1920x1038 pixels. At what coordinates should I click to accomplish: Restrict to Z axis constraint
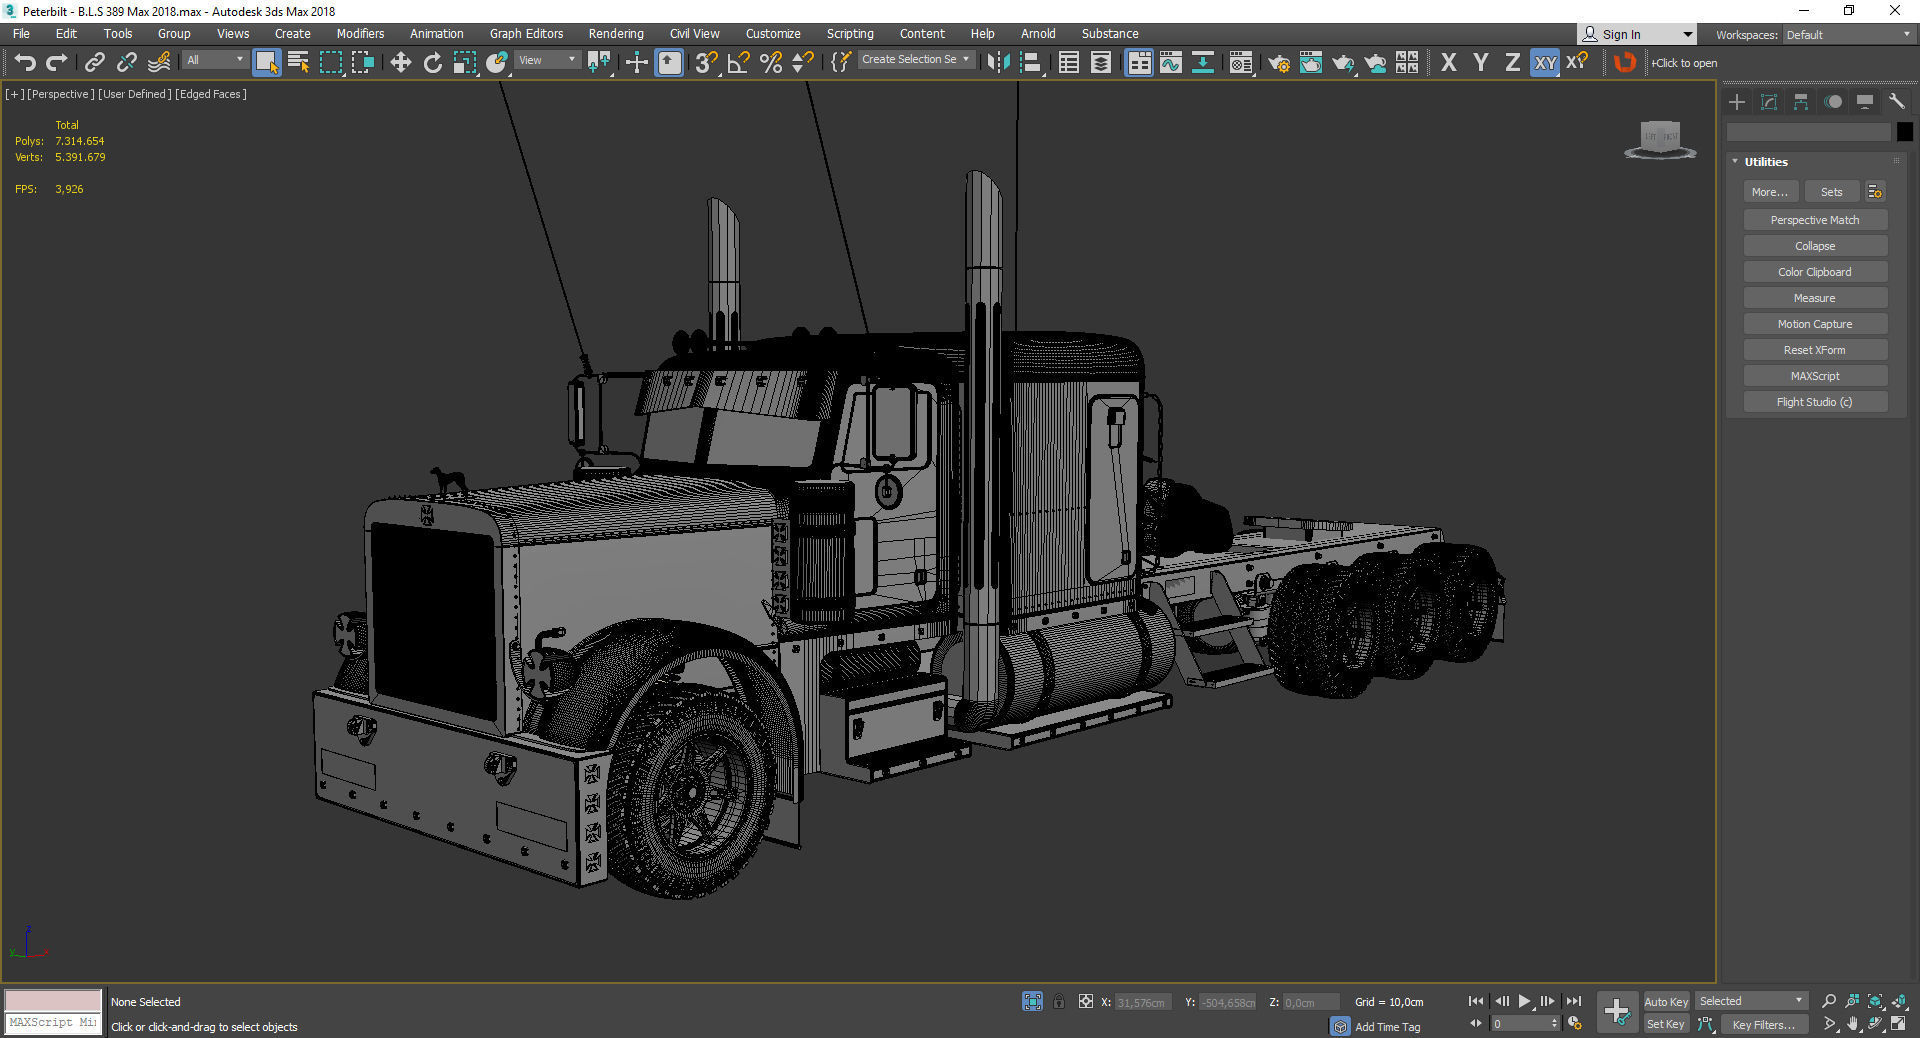[x=1512, y=63]
